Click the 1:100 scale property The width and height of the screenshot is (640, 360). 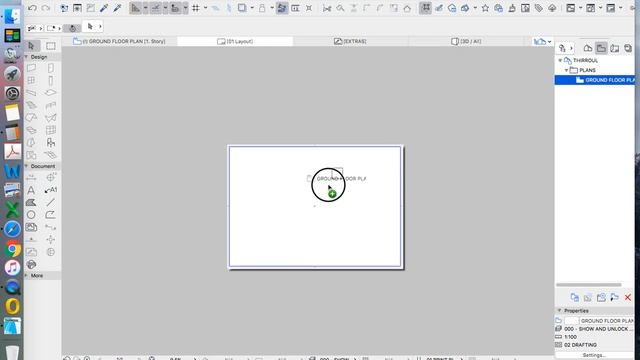pos(570,337)
